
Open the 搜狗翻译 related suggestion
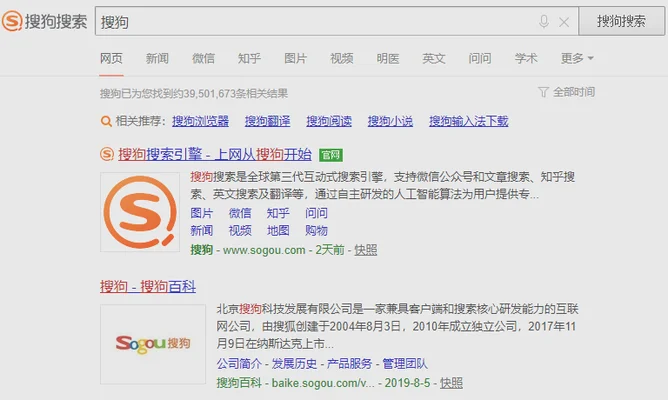(268, 121)
